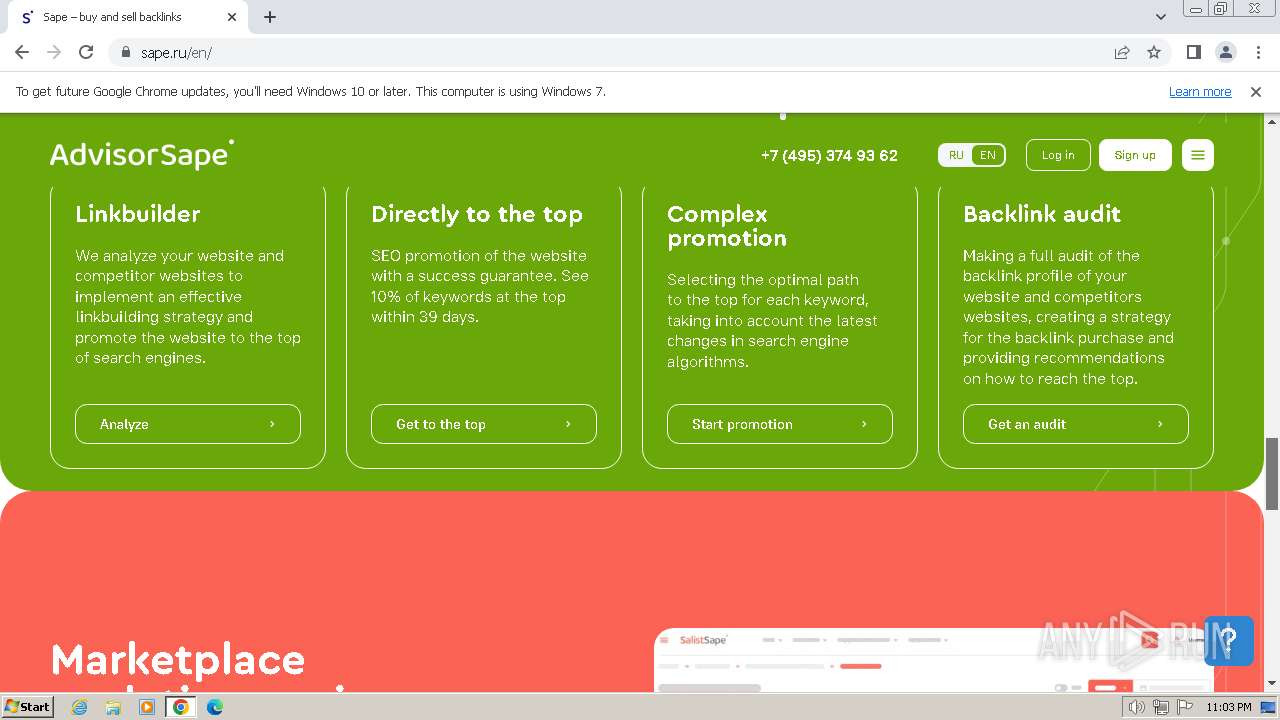Open media player from taskbar
This screenshot has width=1280, height=720.
(146, 707)
